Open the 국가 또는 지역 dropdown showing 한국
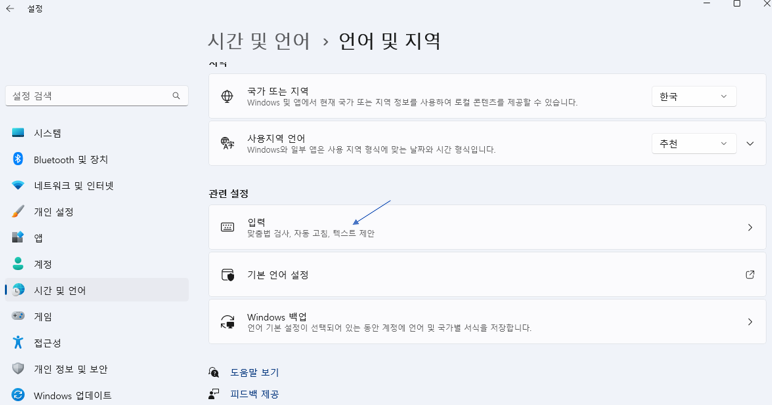Screen dimensions: 772x405 click(x=694, y=97)
